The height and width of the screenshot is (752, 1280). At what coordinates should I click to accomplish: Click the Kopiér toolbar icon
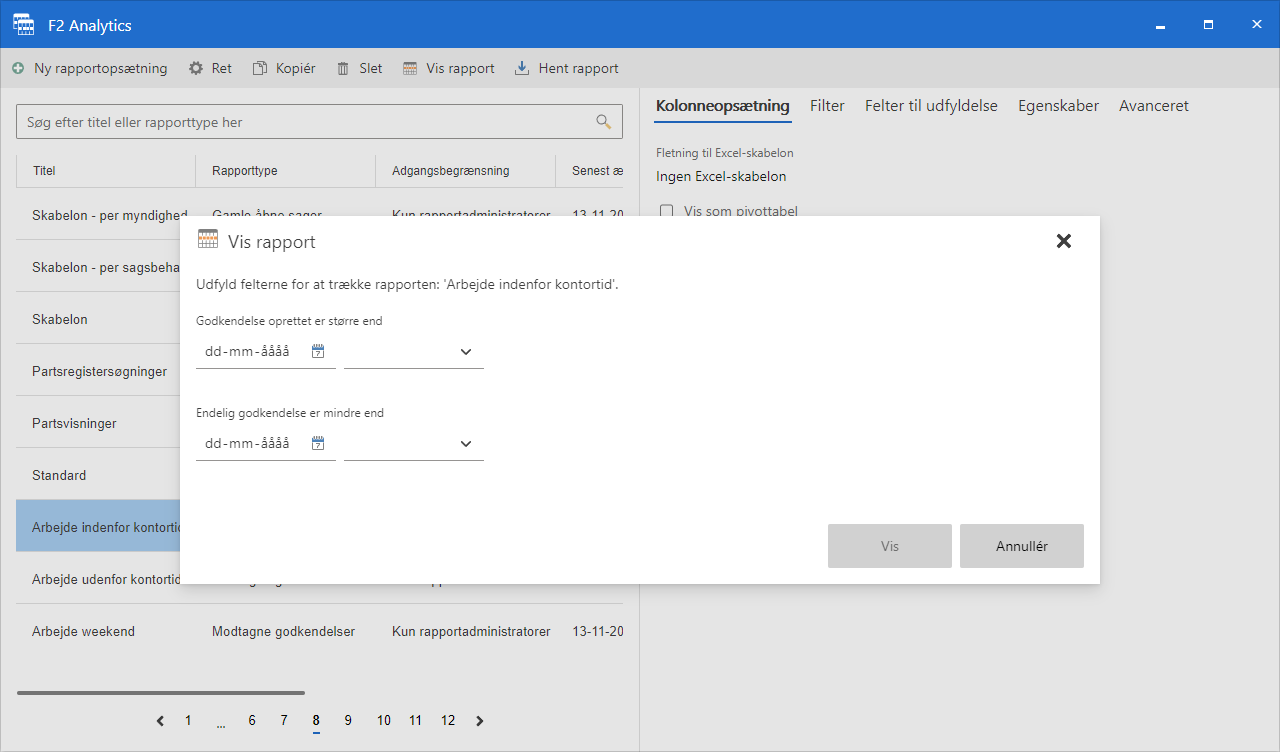point(260,69)
